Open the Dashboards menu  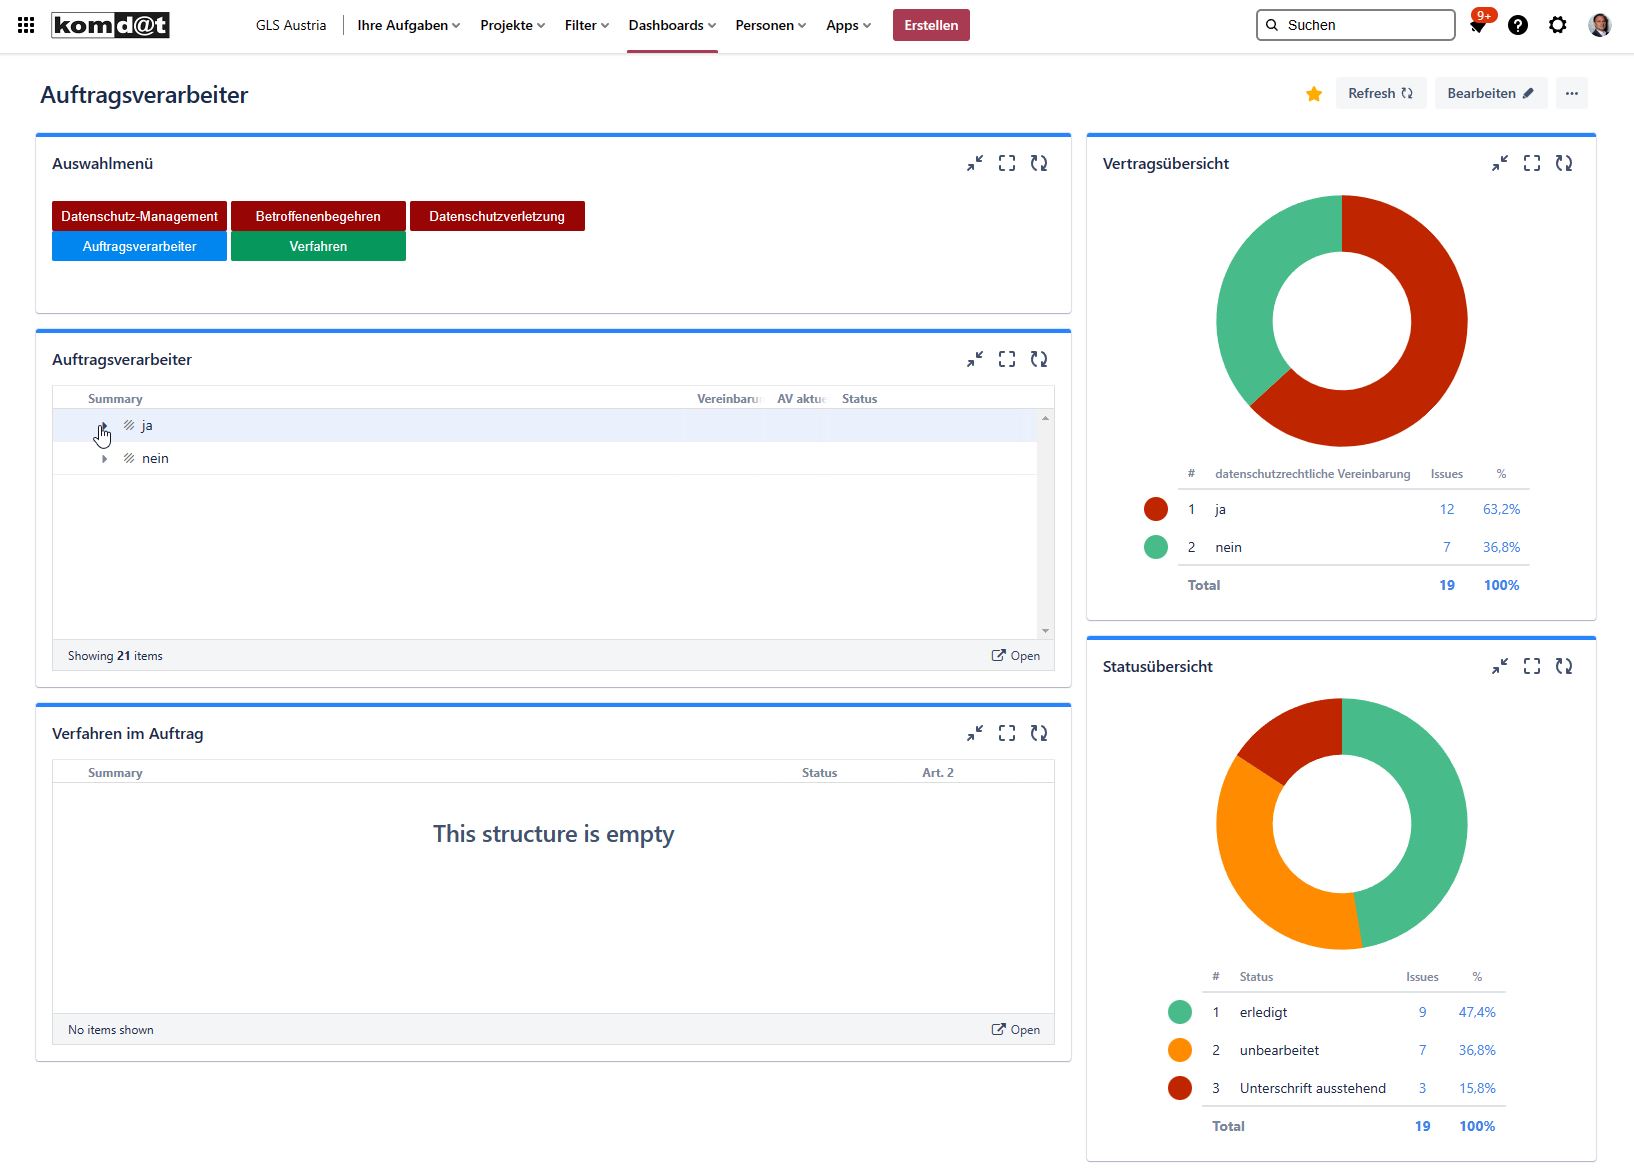671,25
